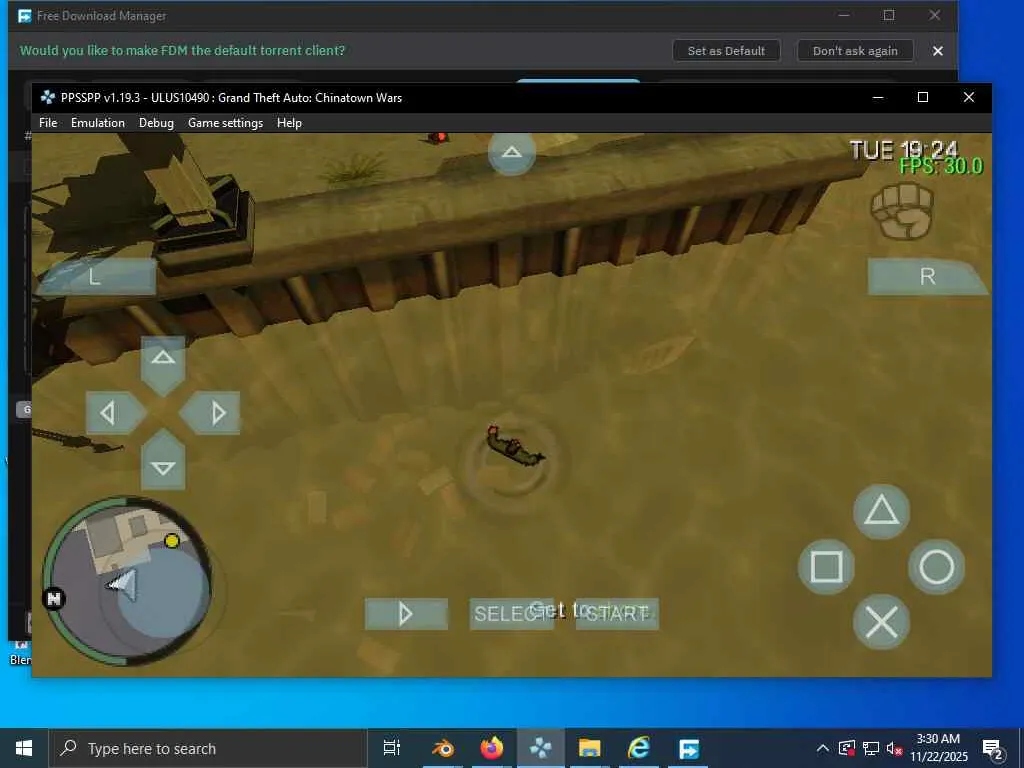Click Set as Default in Free Download Manager
This screenshot has width=1024, height=768.
(x=726, y=50)
